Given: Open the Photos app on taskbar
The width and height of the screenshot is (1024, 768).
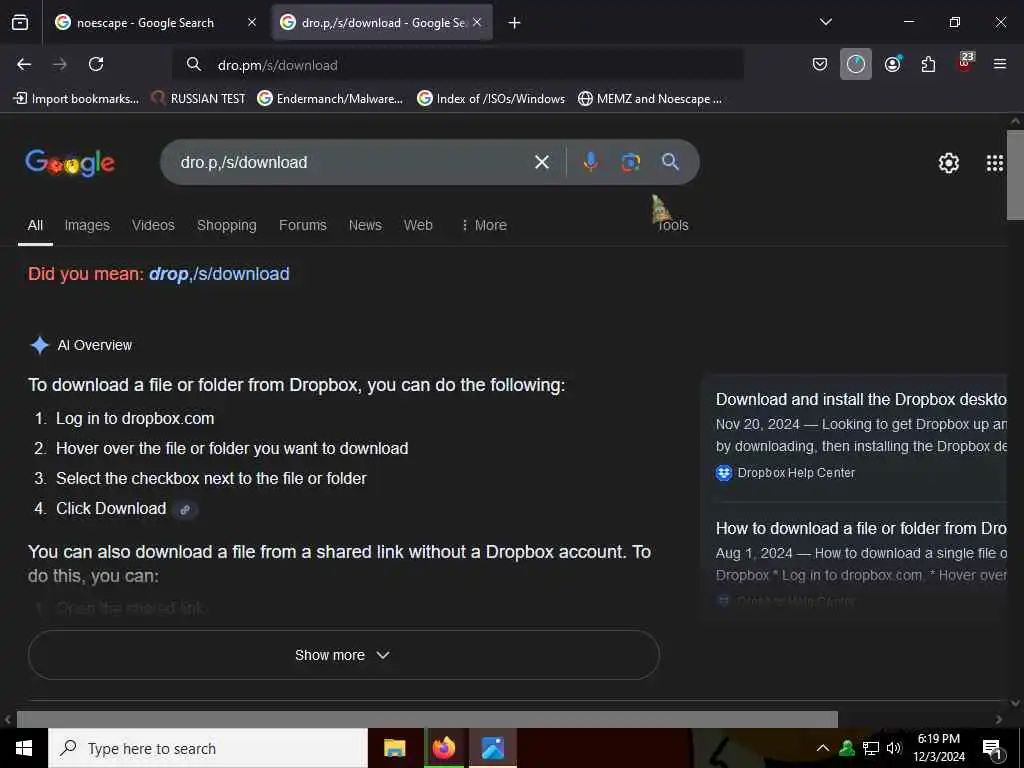Looking at the screenshot, I should 493,748.
